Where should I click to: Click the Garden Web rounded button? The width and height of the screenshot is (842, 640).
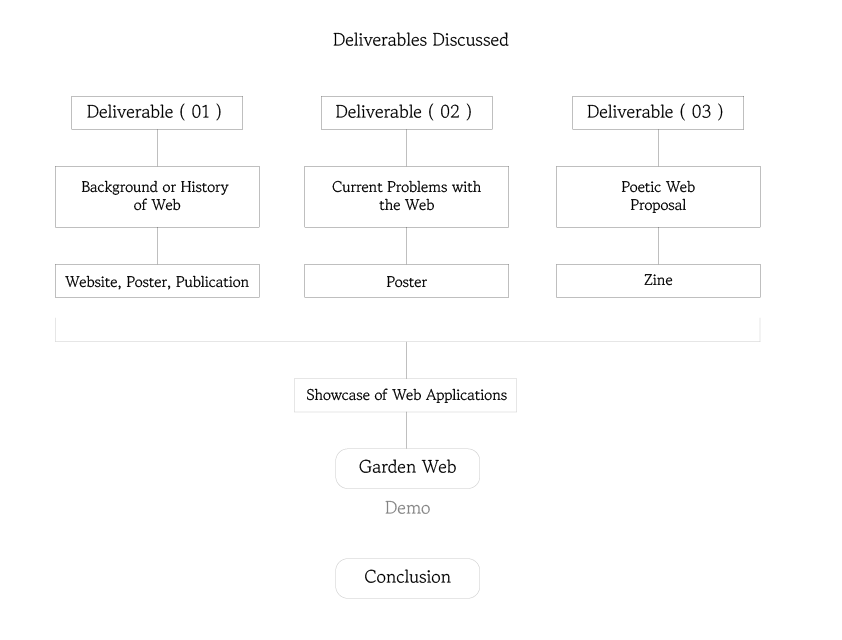pos(407,468)
